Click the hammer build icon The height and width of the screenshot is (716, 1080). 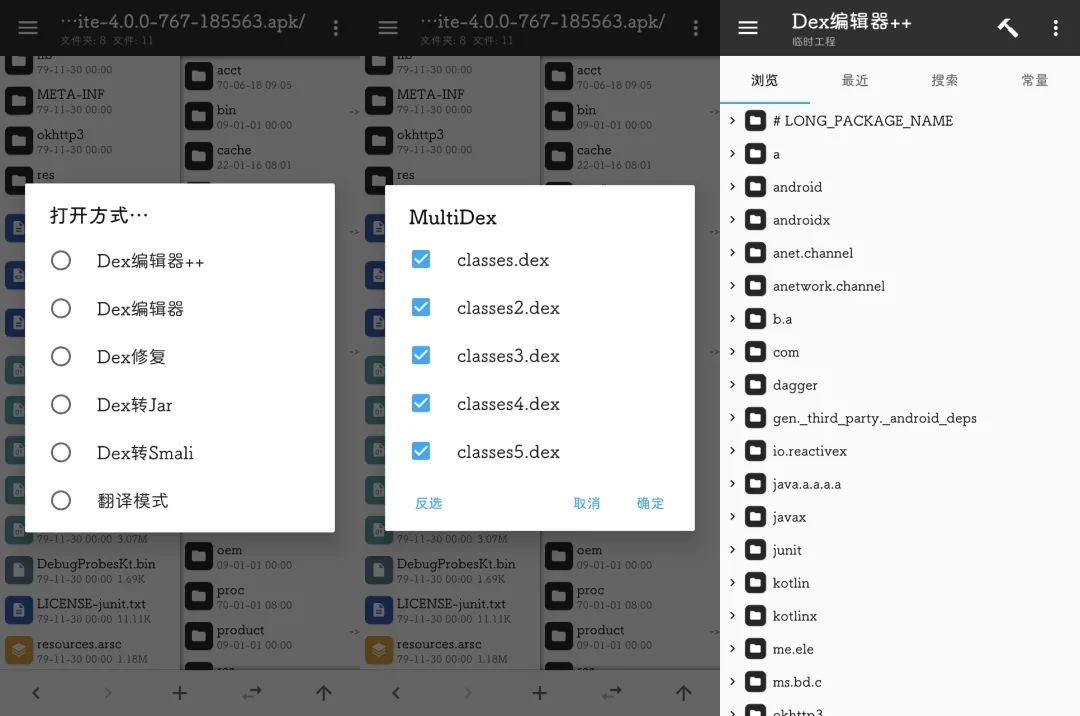click(x=1007, y=28)
